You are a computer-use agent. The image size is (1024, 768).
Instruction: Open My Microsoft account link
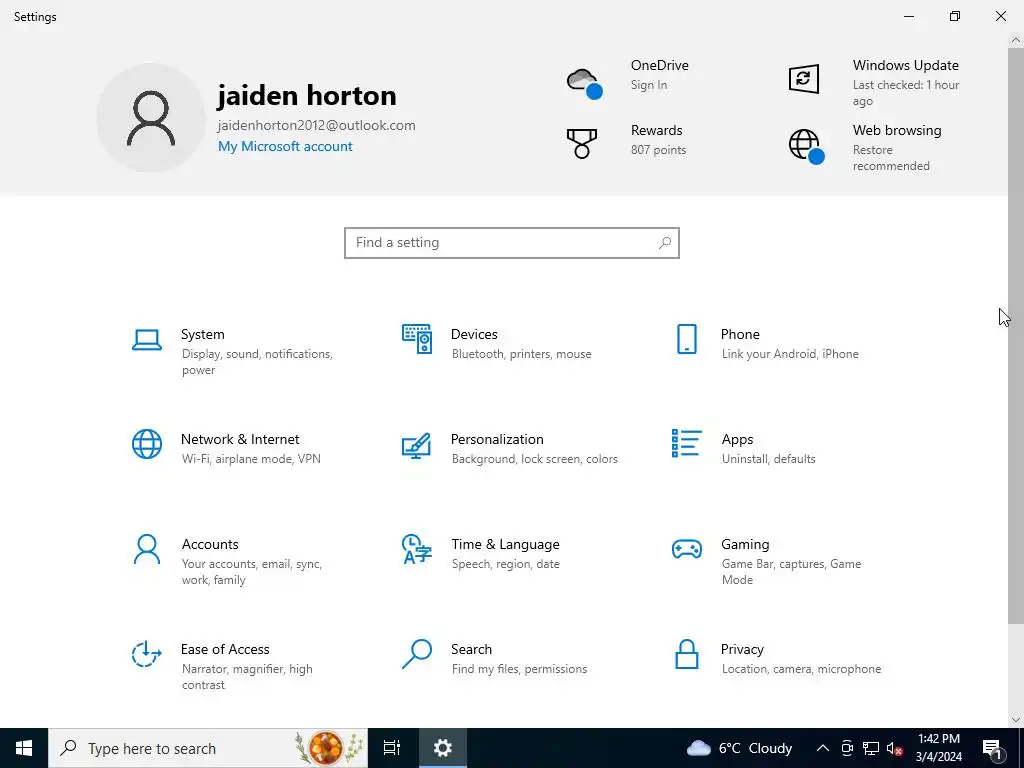click(285, 146)
